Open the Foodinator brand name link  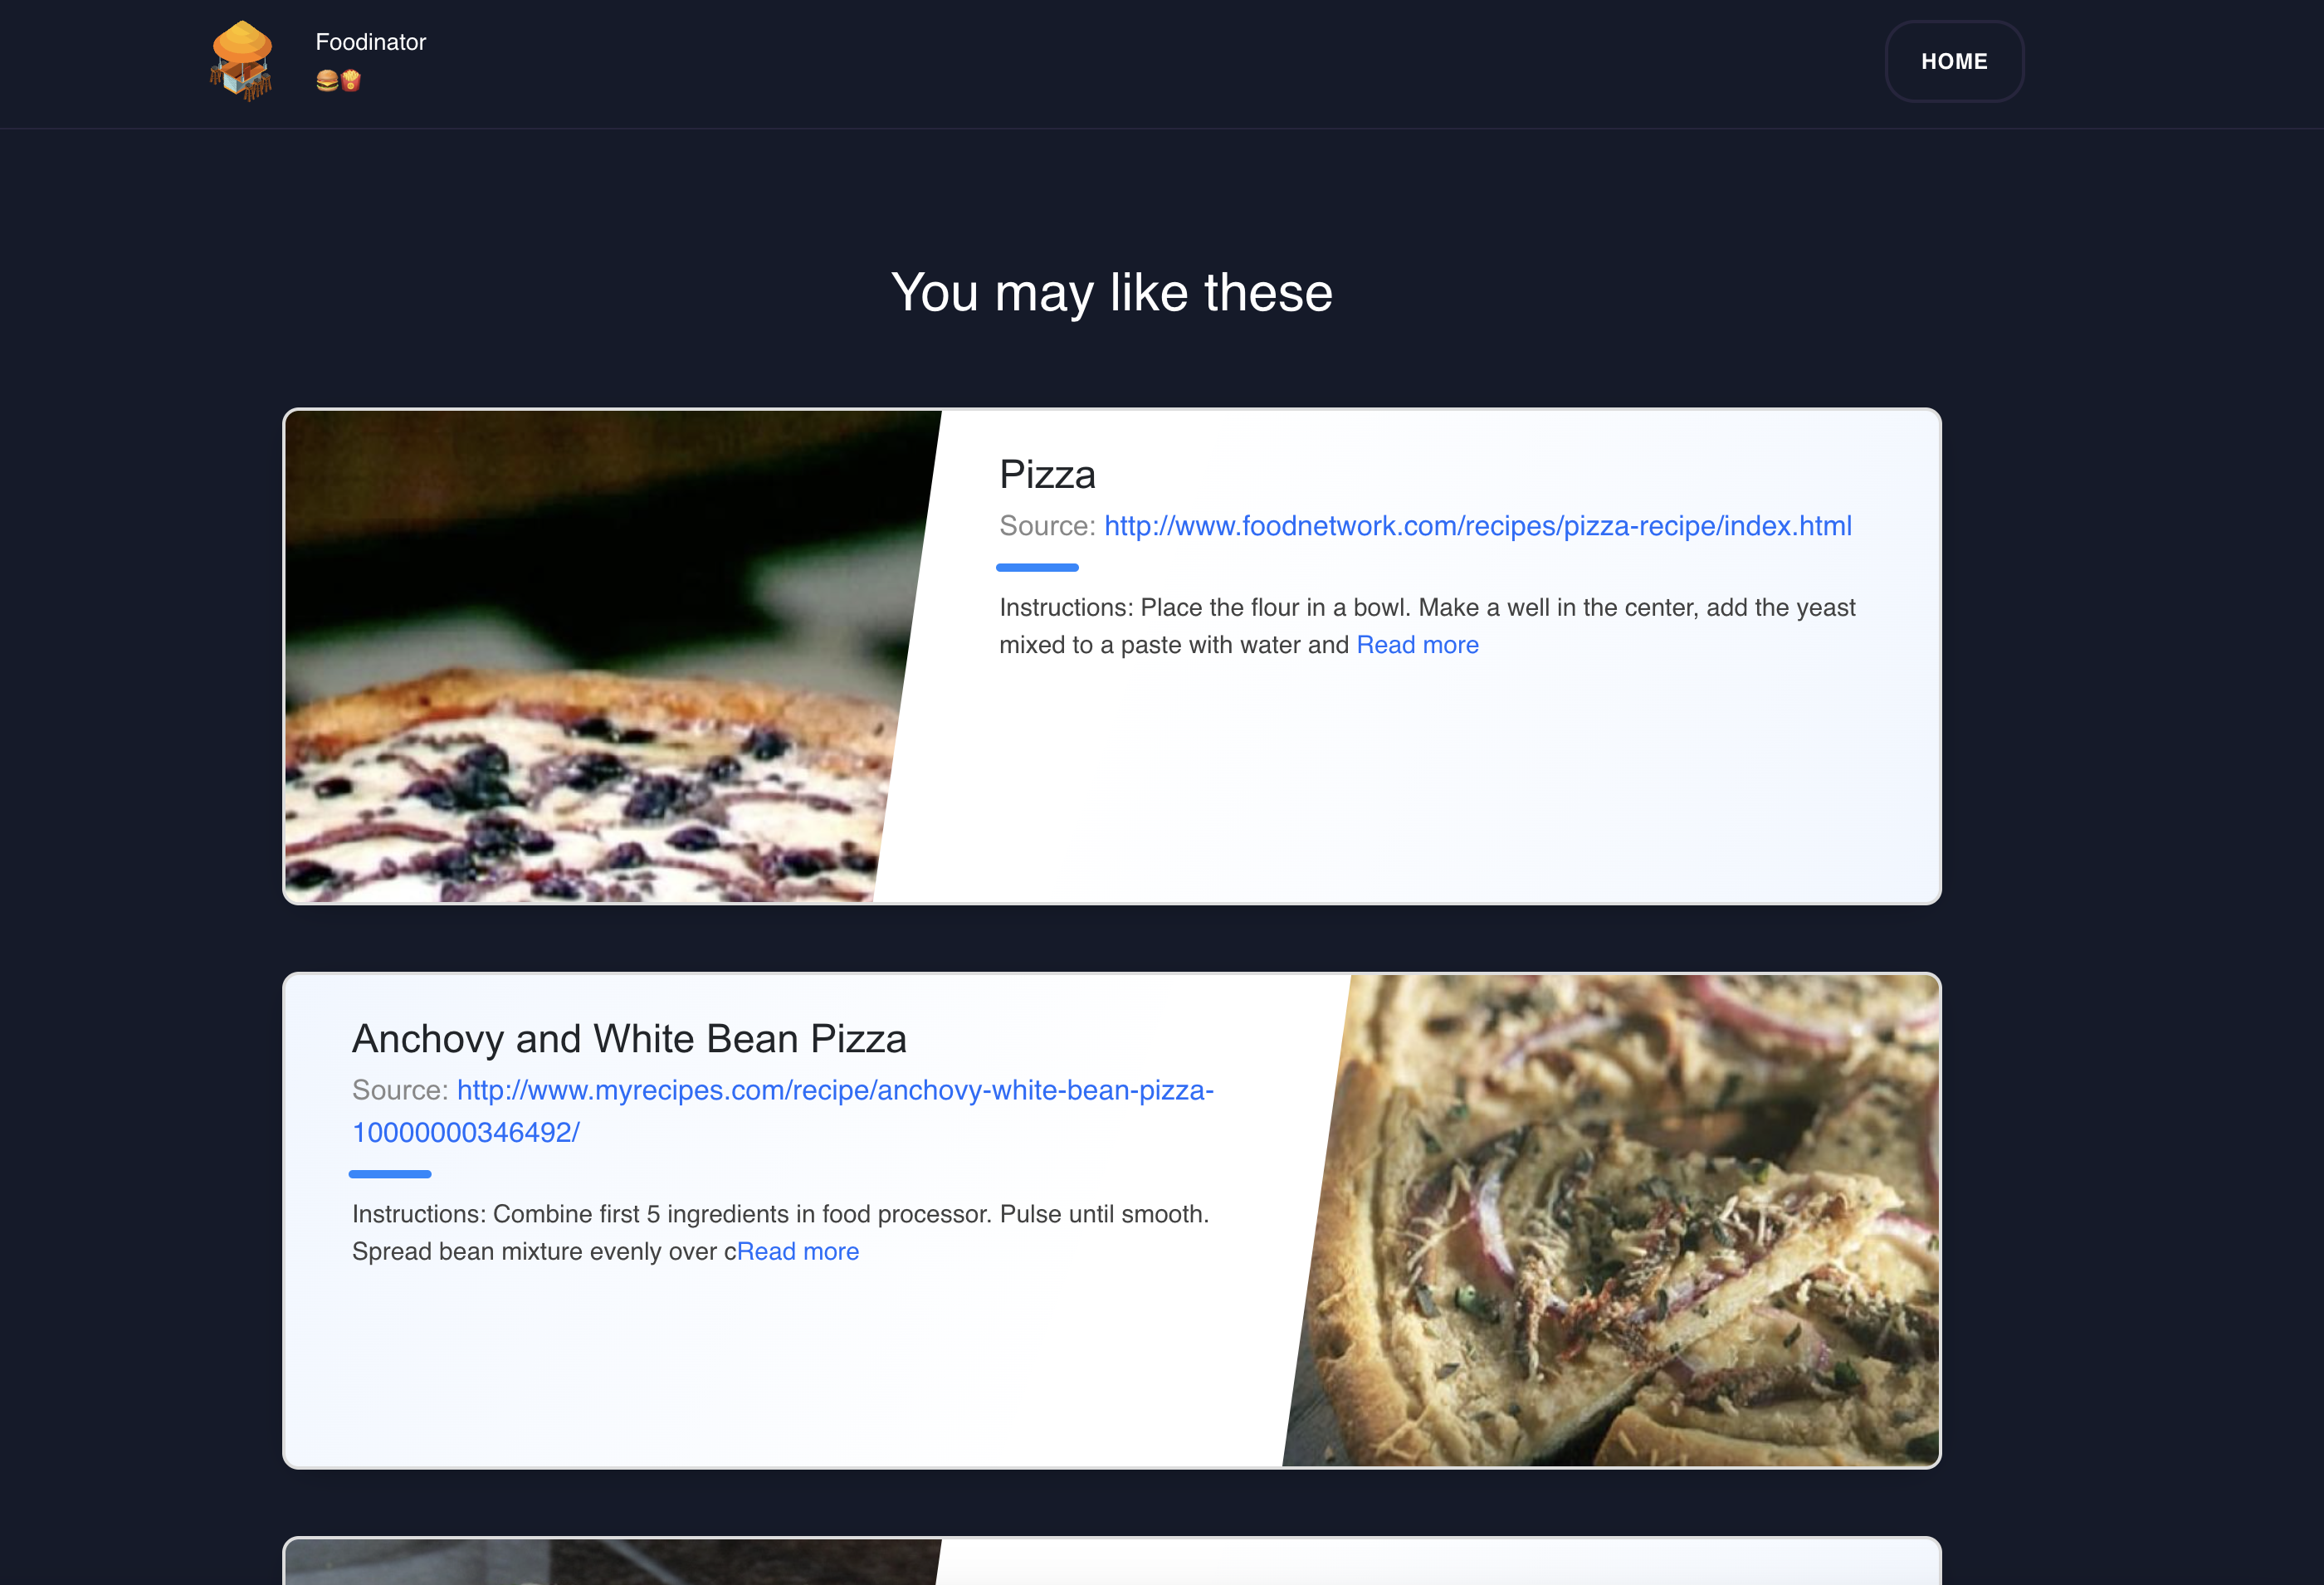tap(371, 42)
